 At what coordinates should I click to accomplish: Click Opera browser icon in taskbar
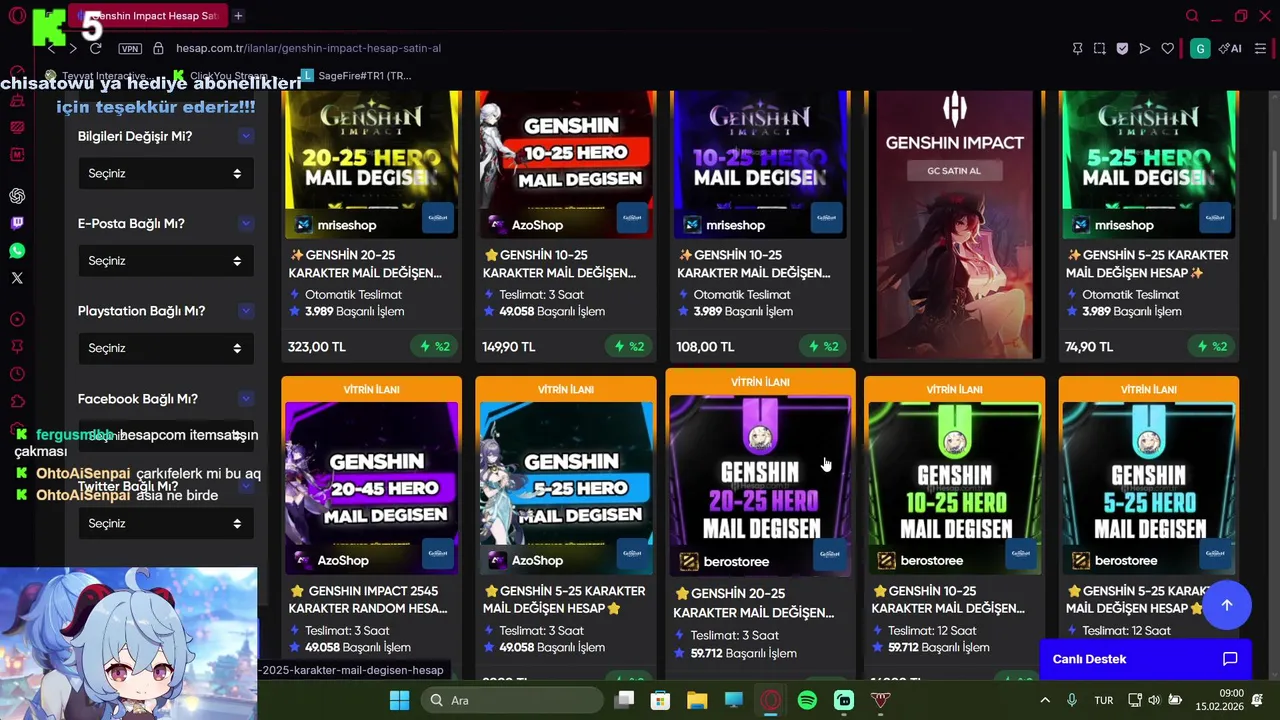coord(770,700)
